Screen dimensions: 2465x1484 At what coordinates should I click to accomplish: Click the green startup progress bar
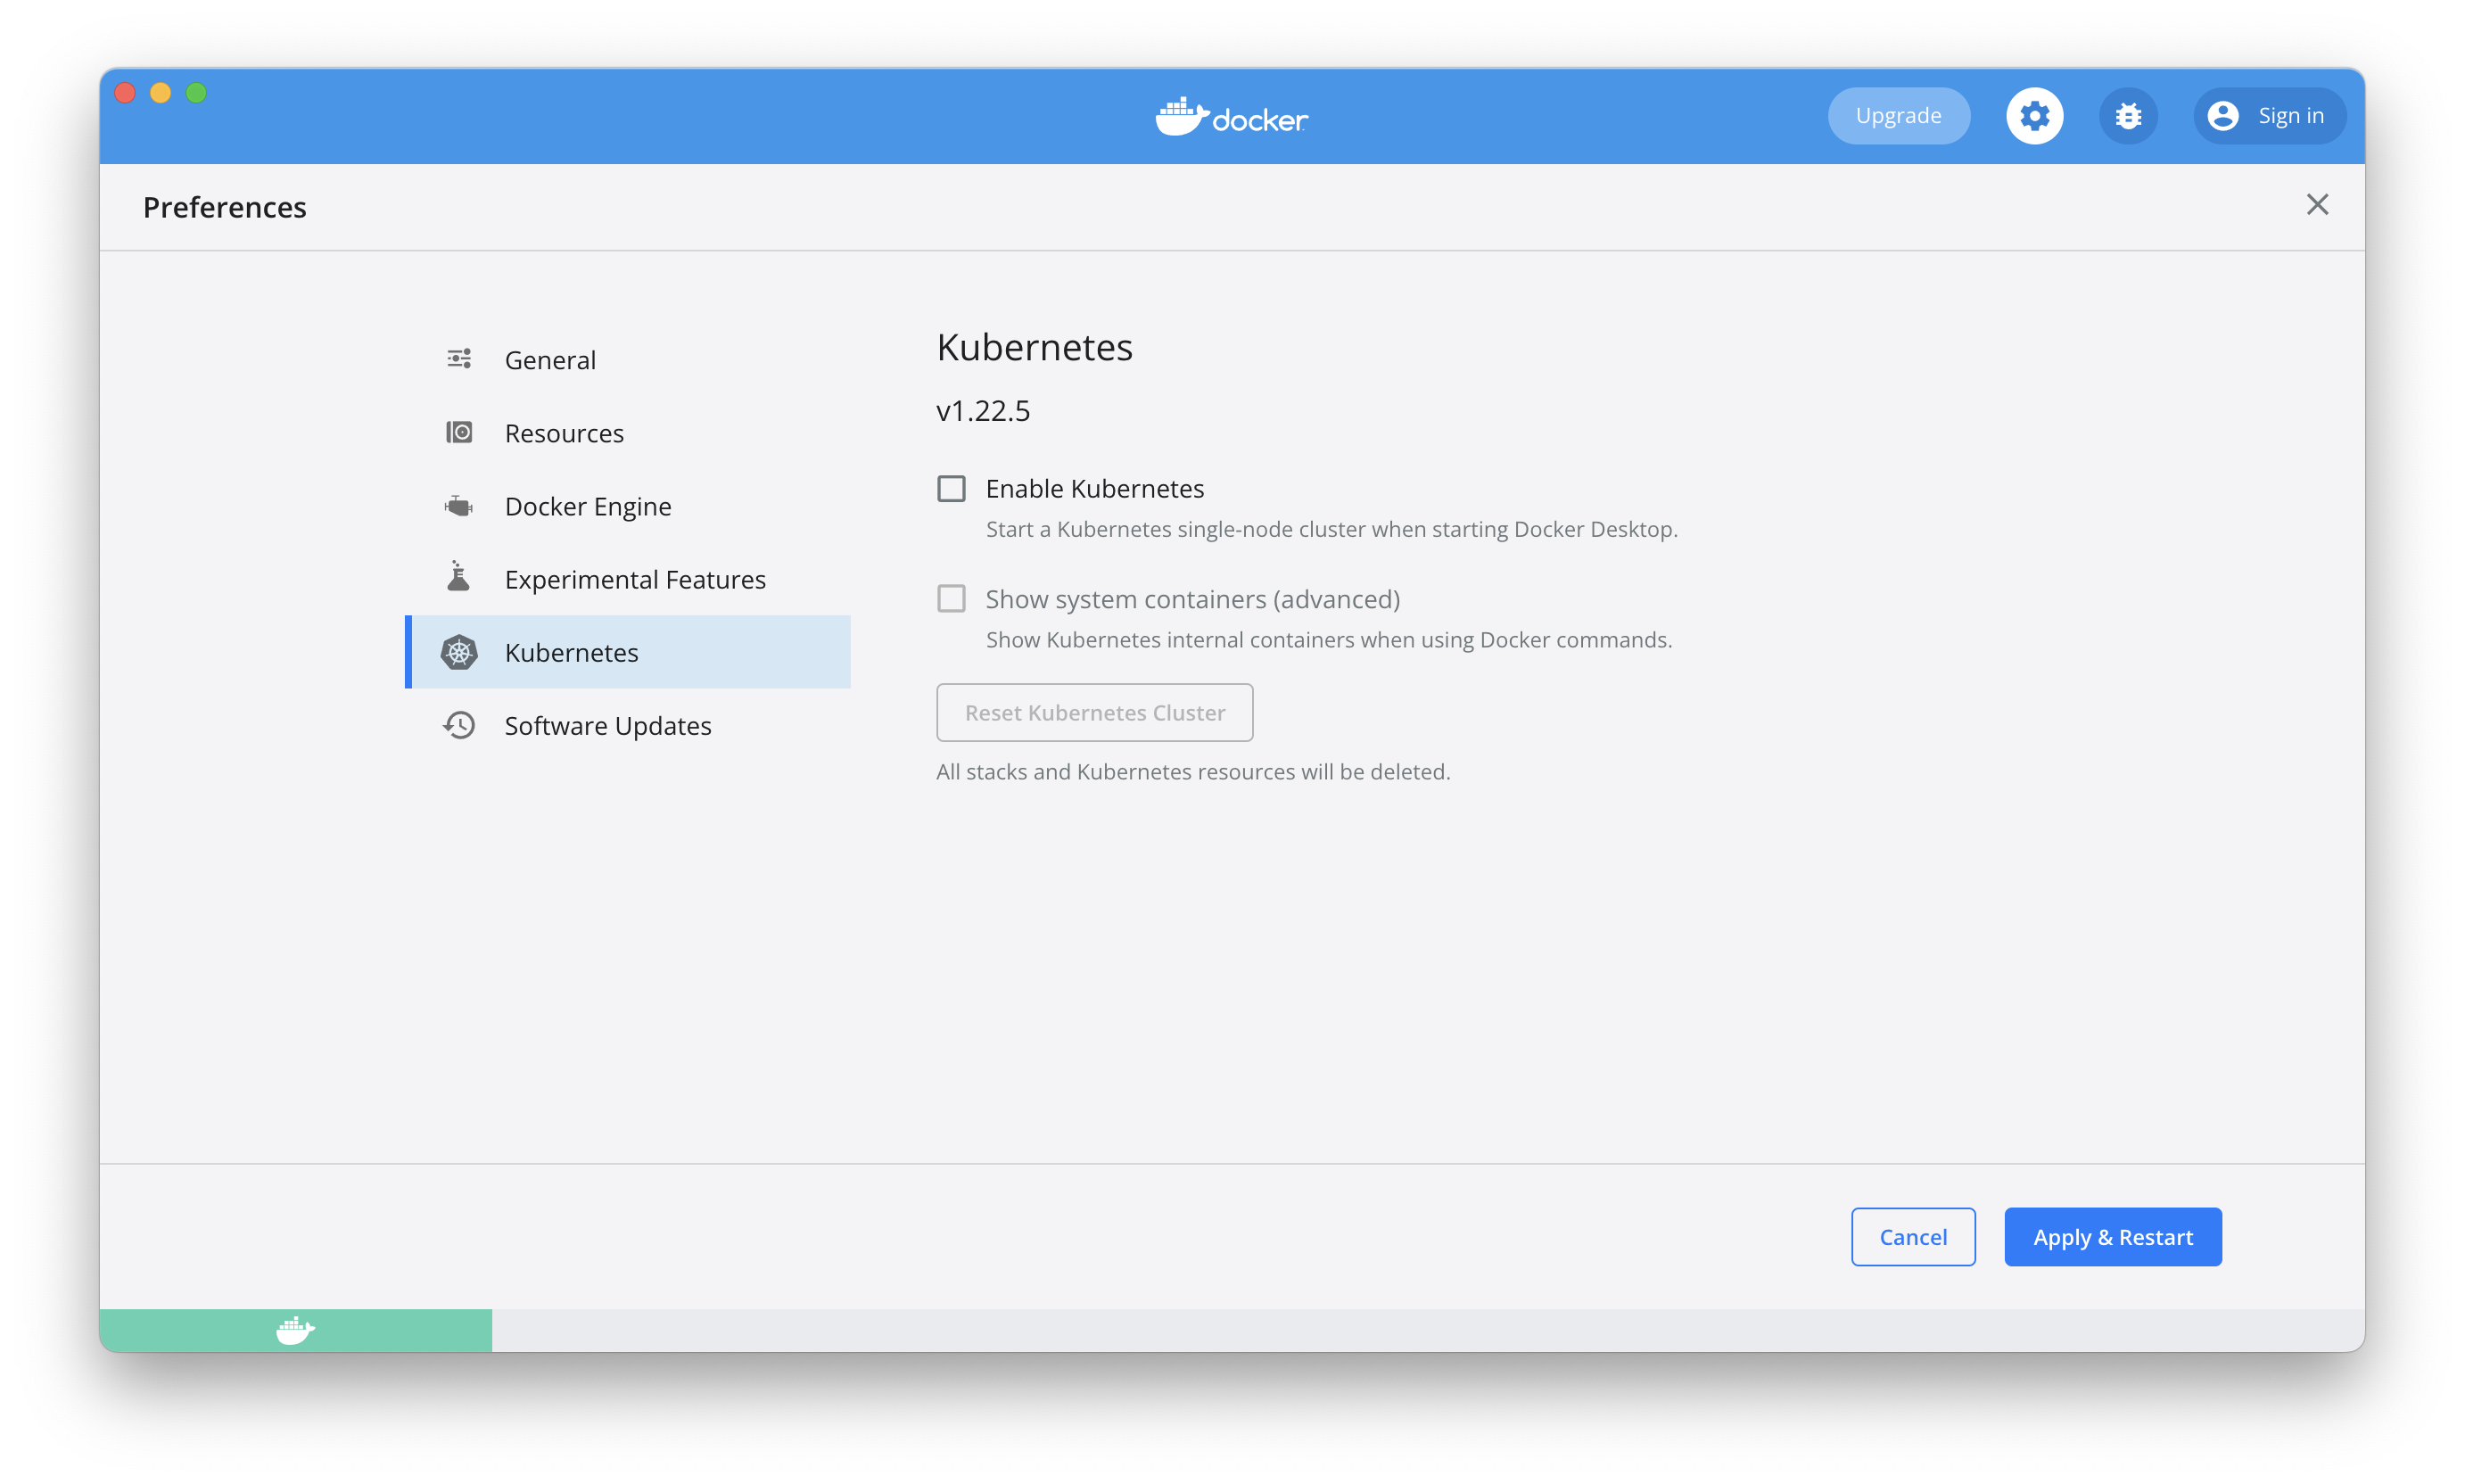coord(296,1329)
